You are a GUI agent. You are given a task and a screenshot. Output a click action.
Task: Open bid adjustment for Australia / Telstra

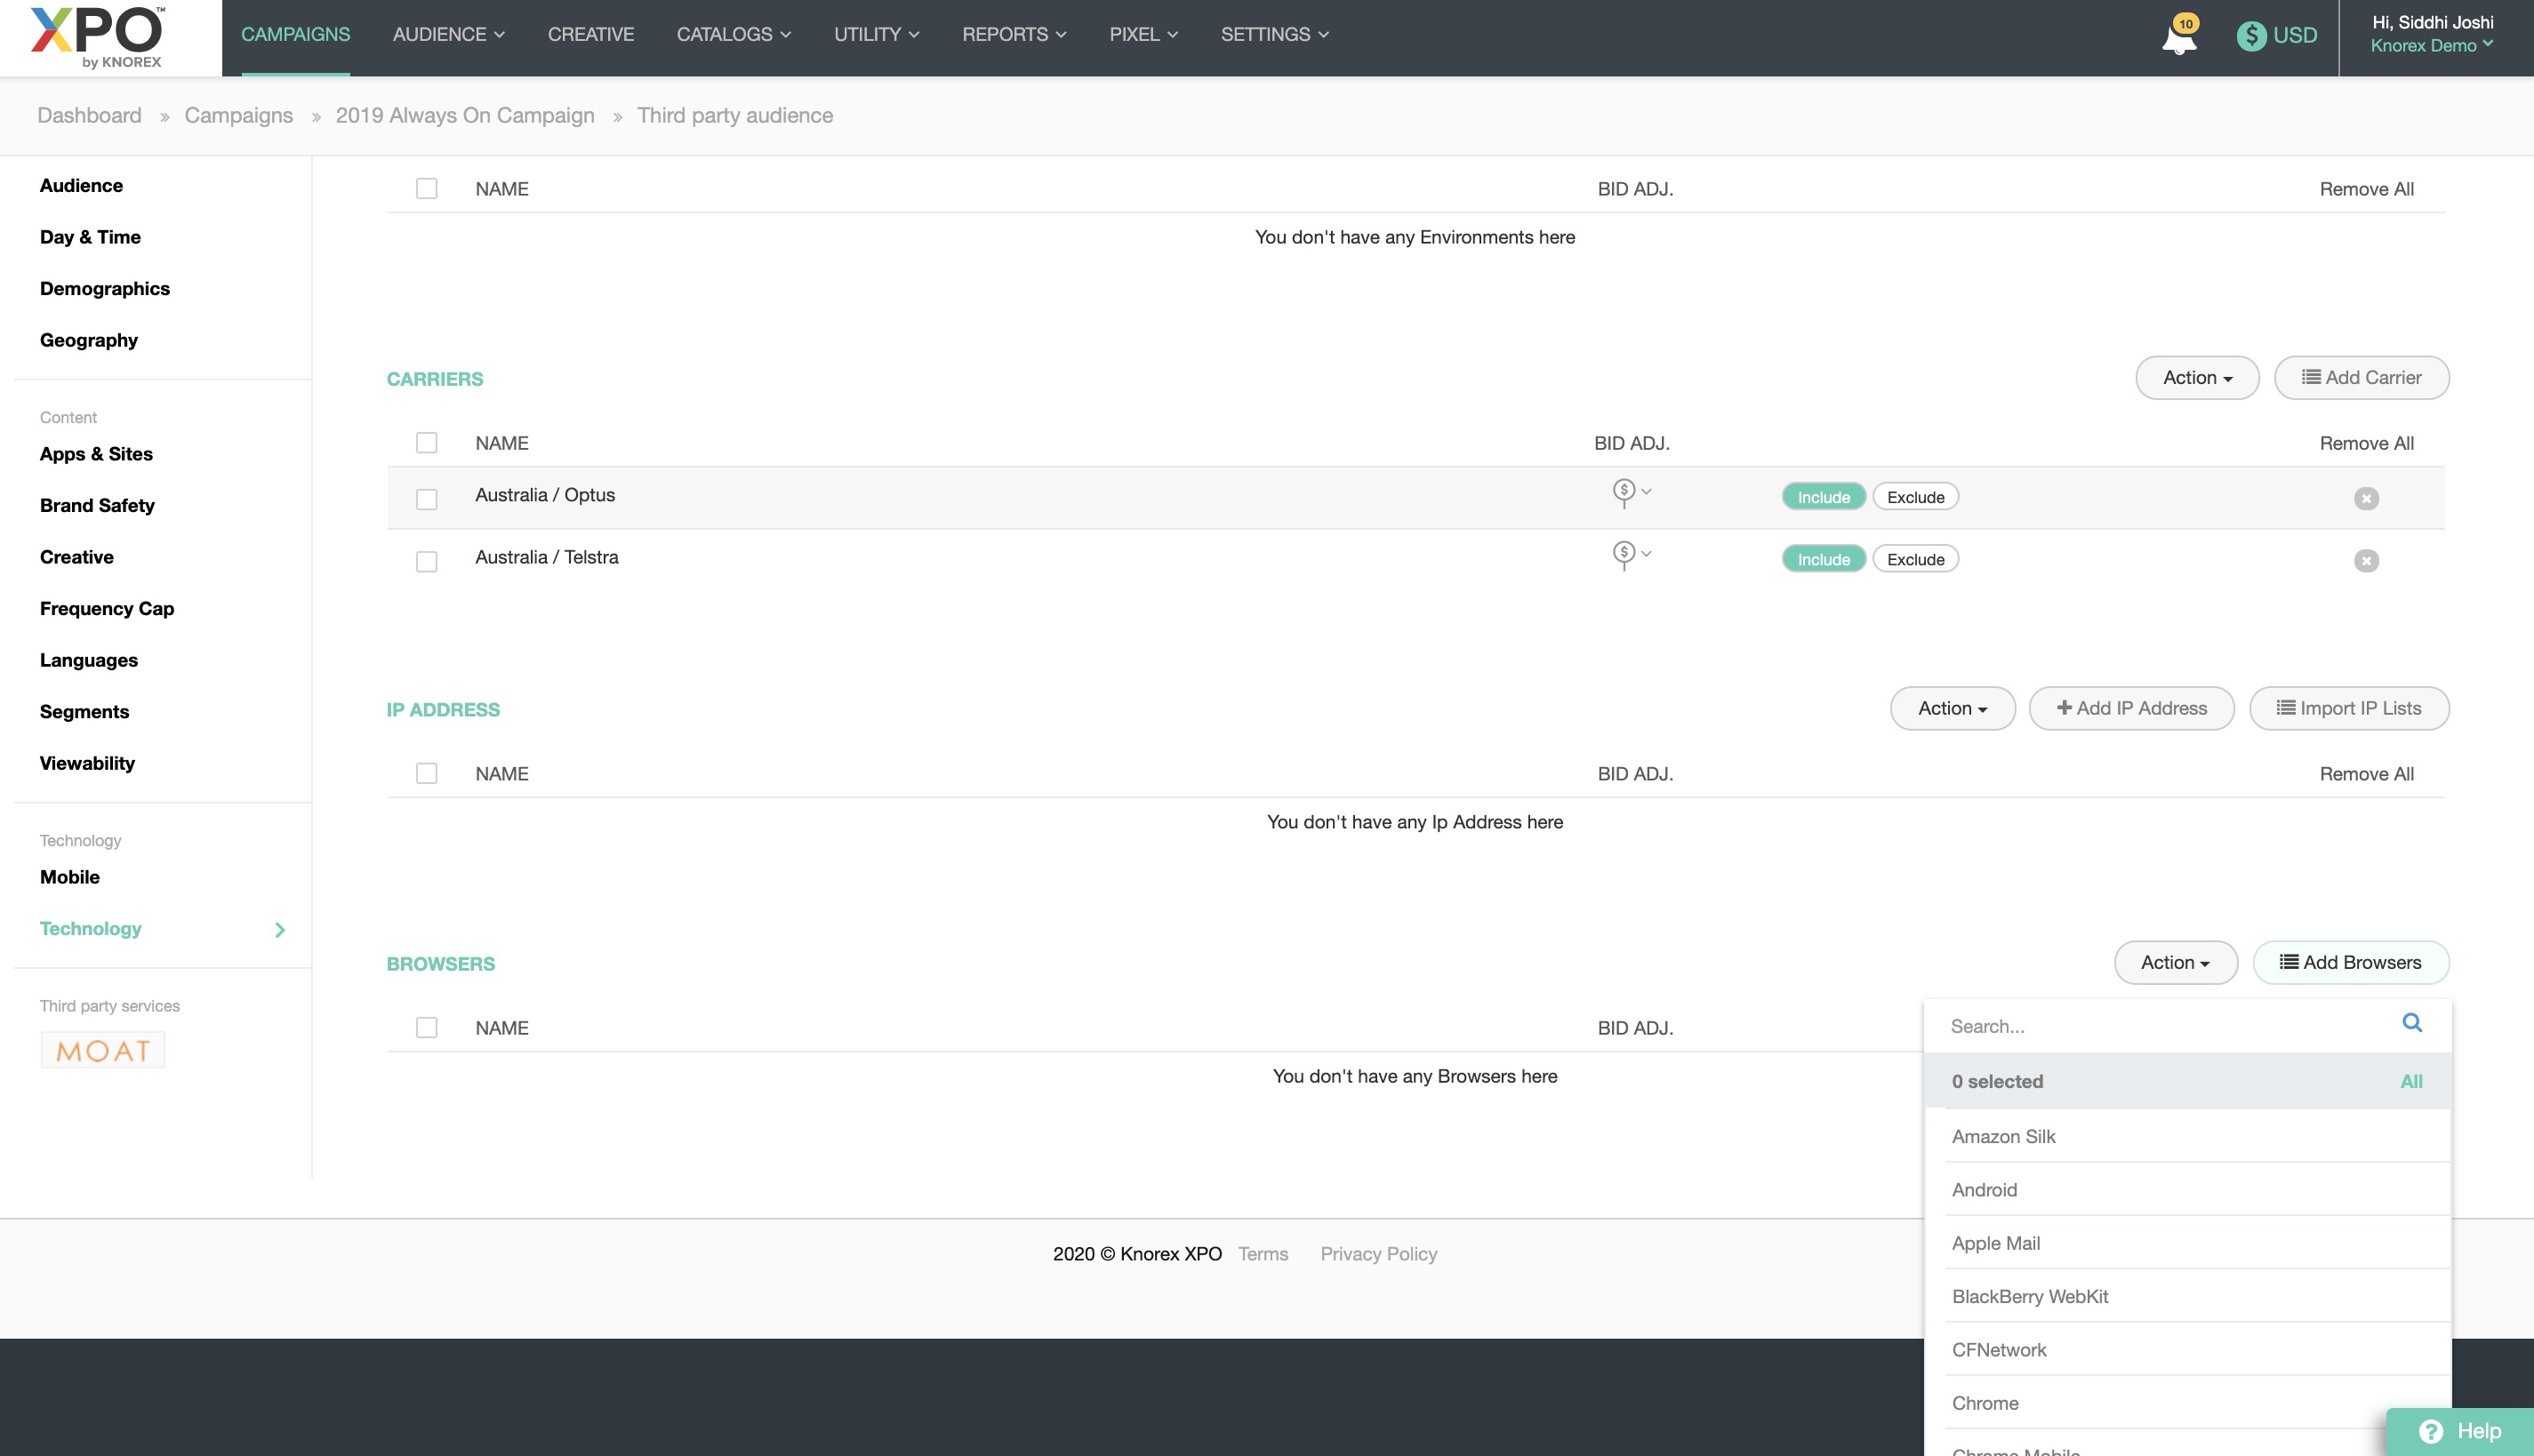(x=1630, y=554)
